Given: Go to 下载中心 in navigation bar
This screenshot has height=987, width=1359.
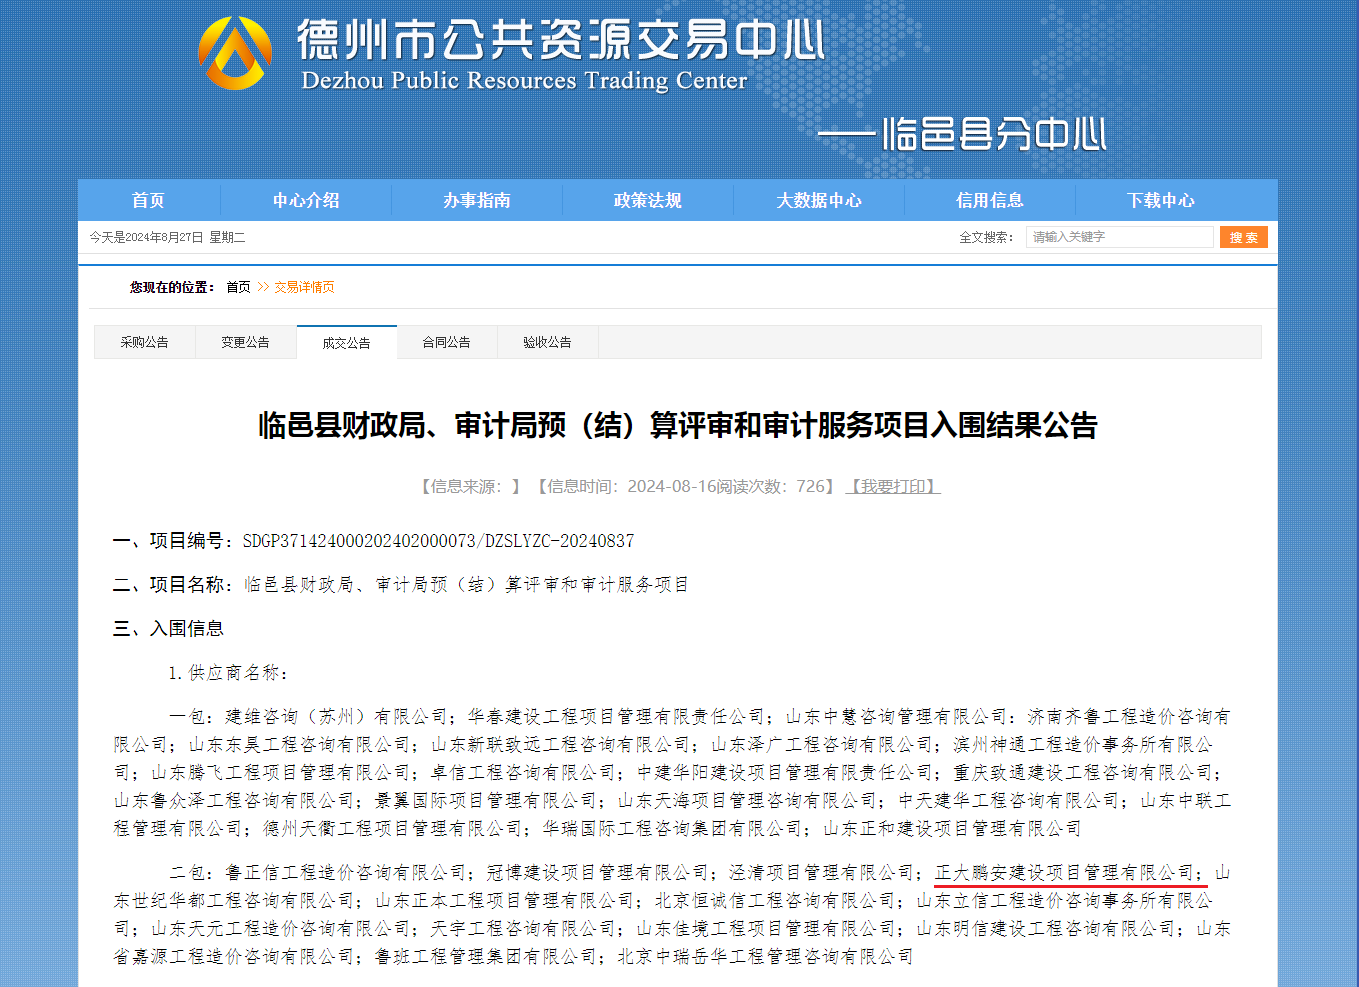Looking at the screenshot, I should (x=1161, y=200).
